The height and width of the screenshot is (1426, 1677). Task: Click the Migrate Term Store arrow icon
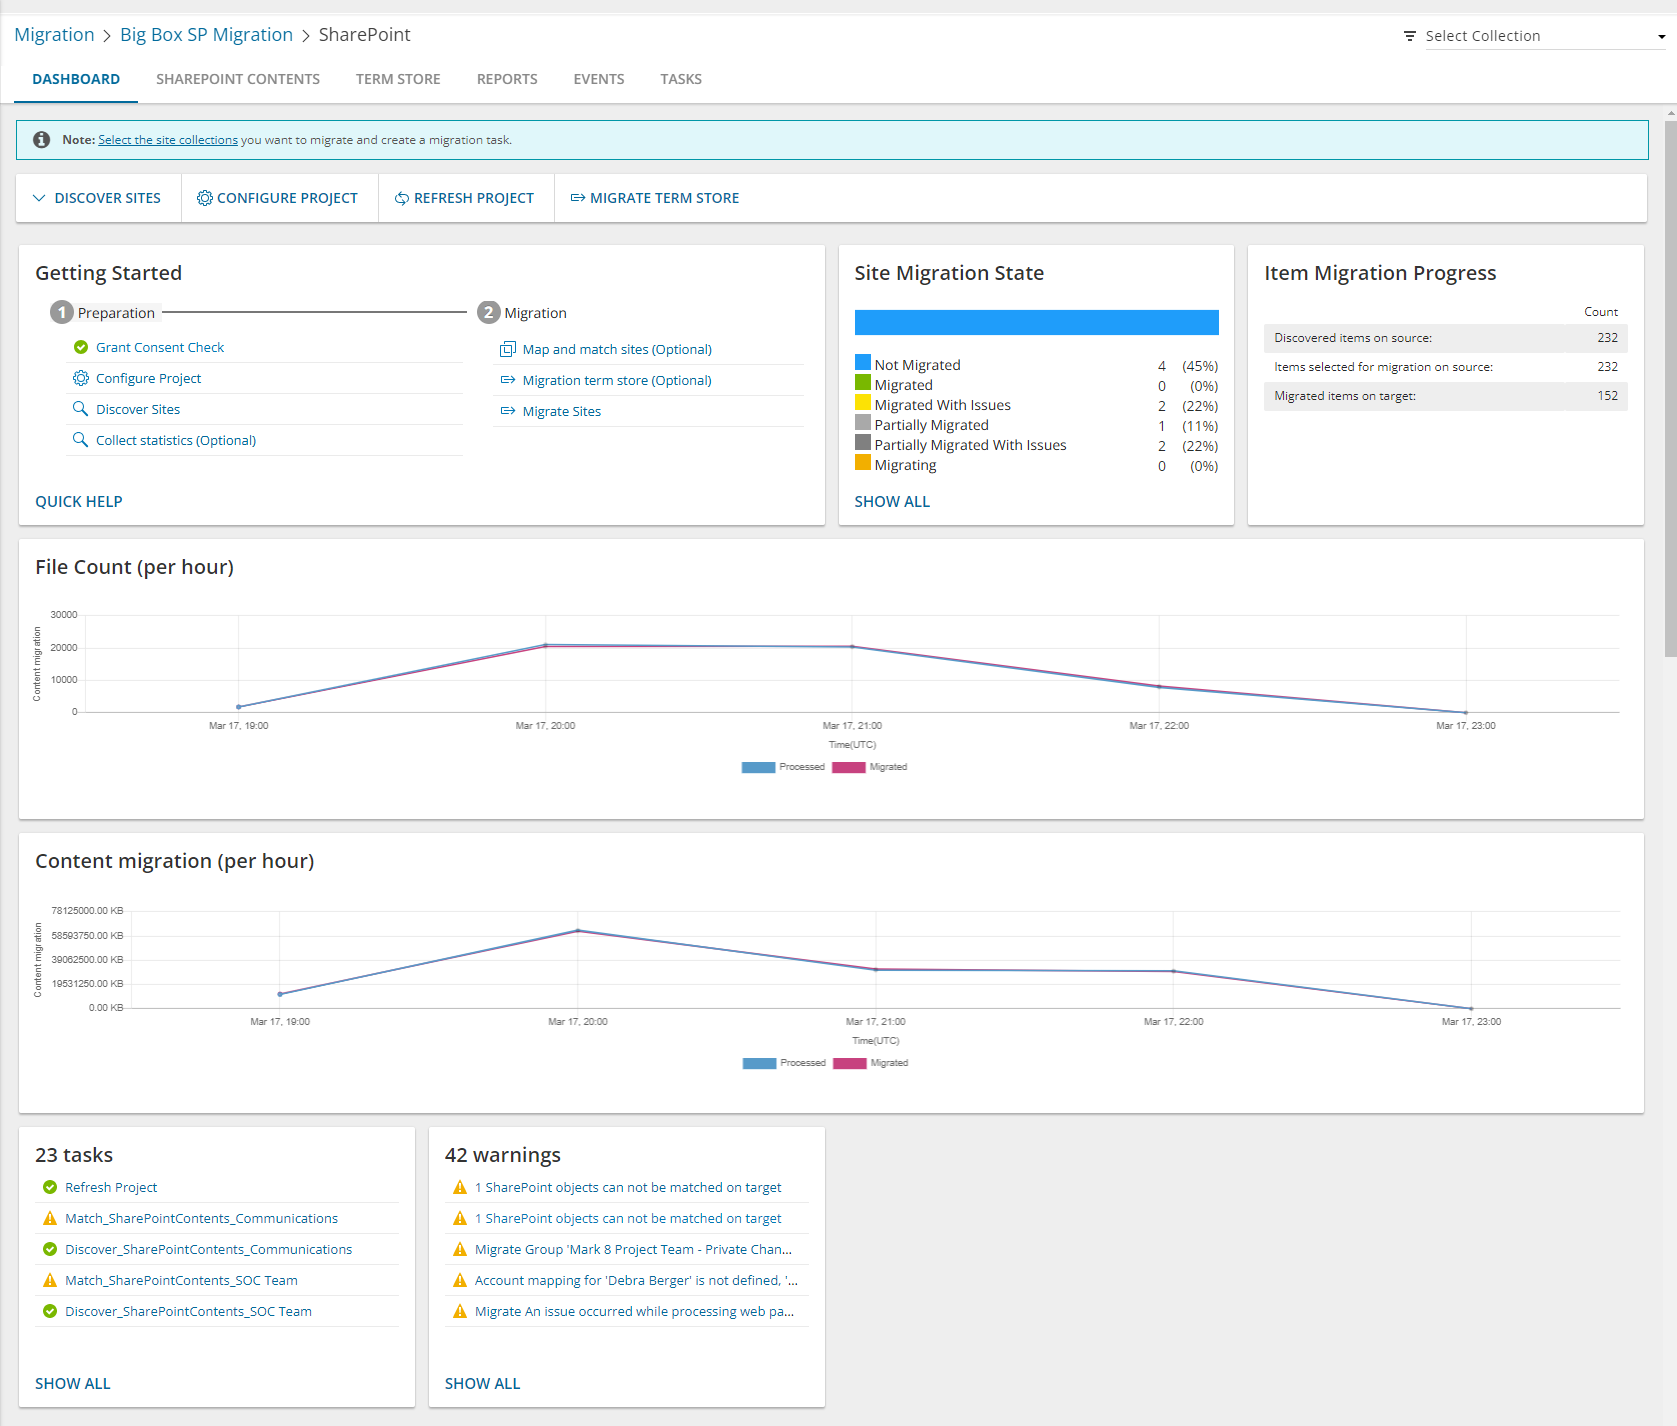click(577, 198)
